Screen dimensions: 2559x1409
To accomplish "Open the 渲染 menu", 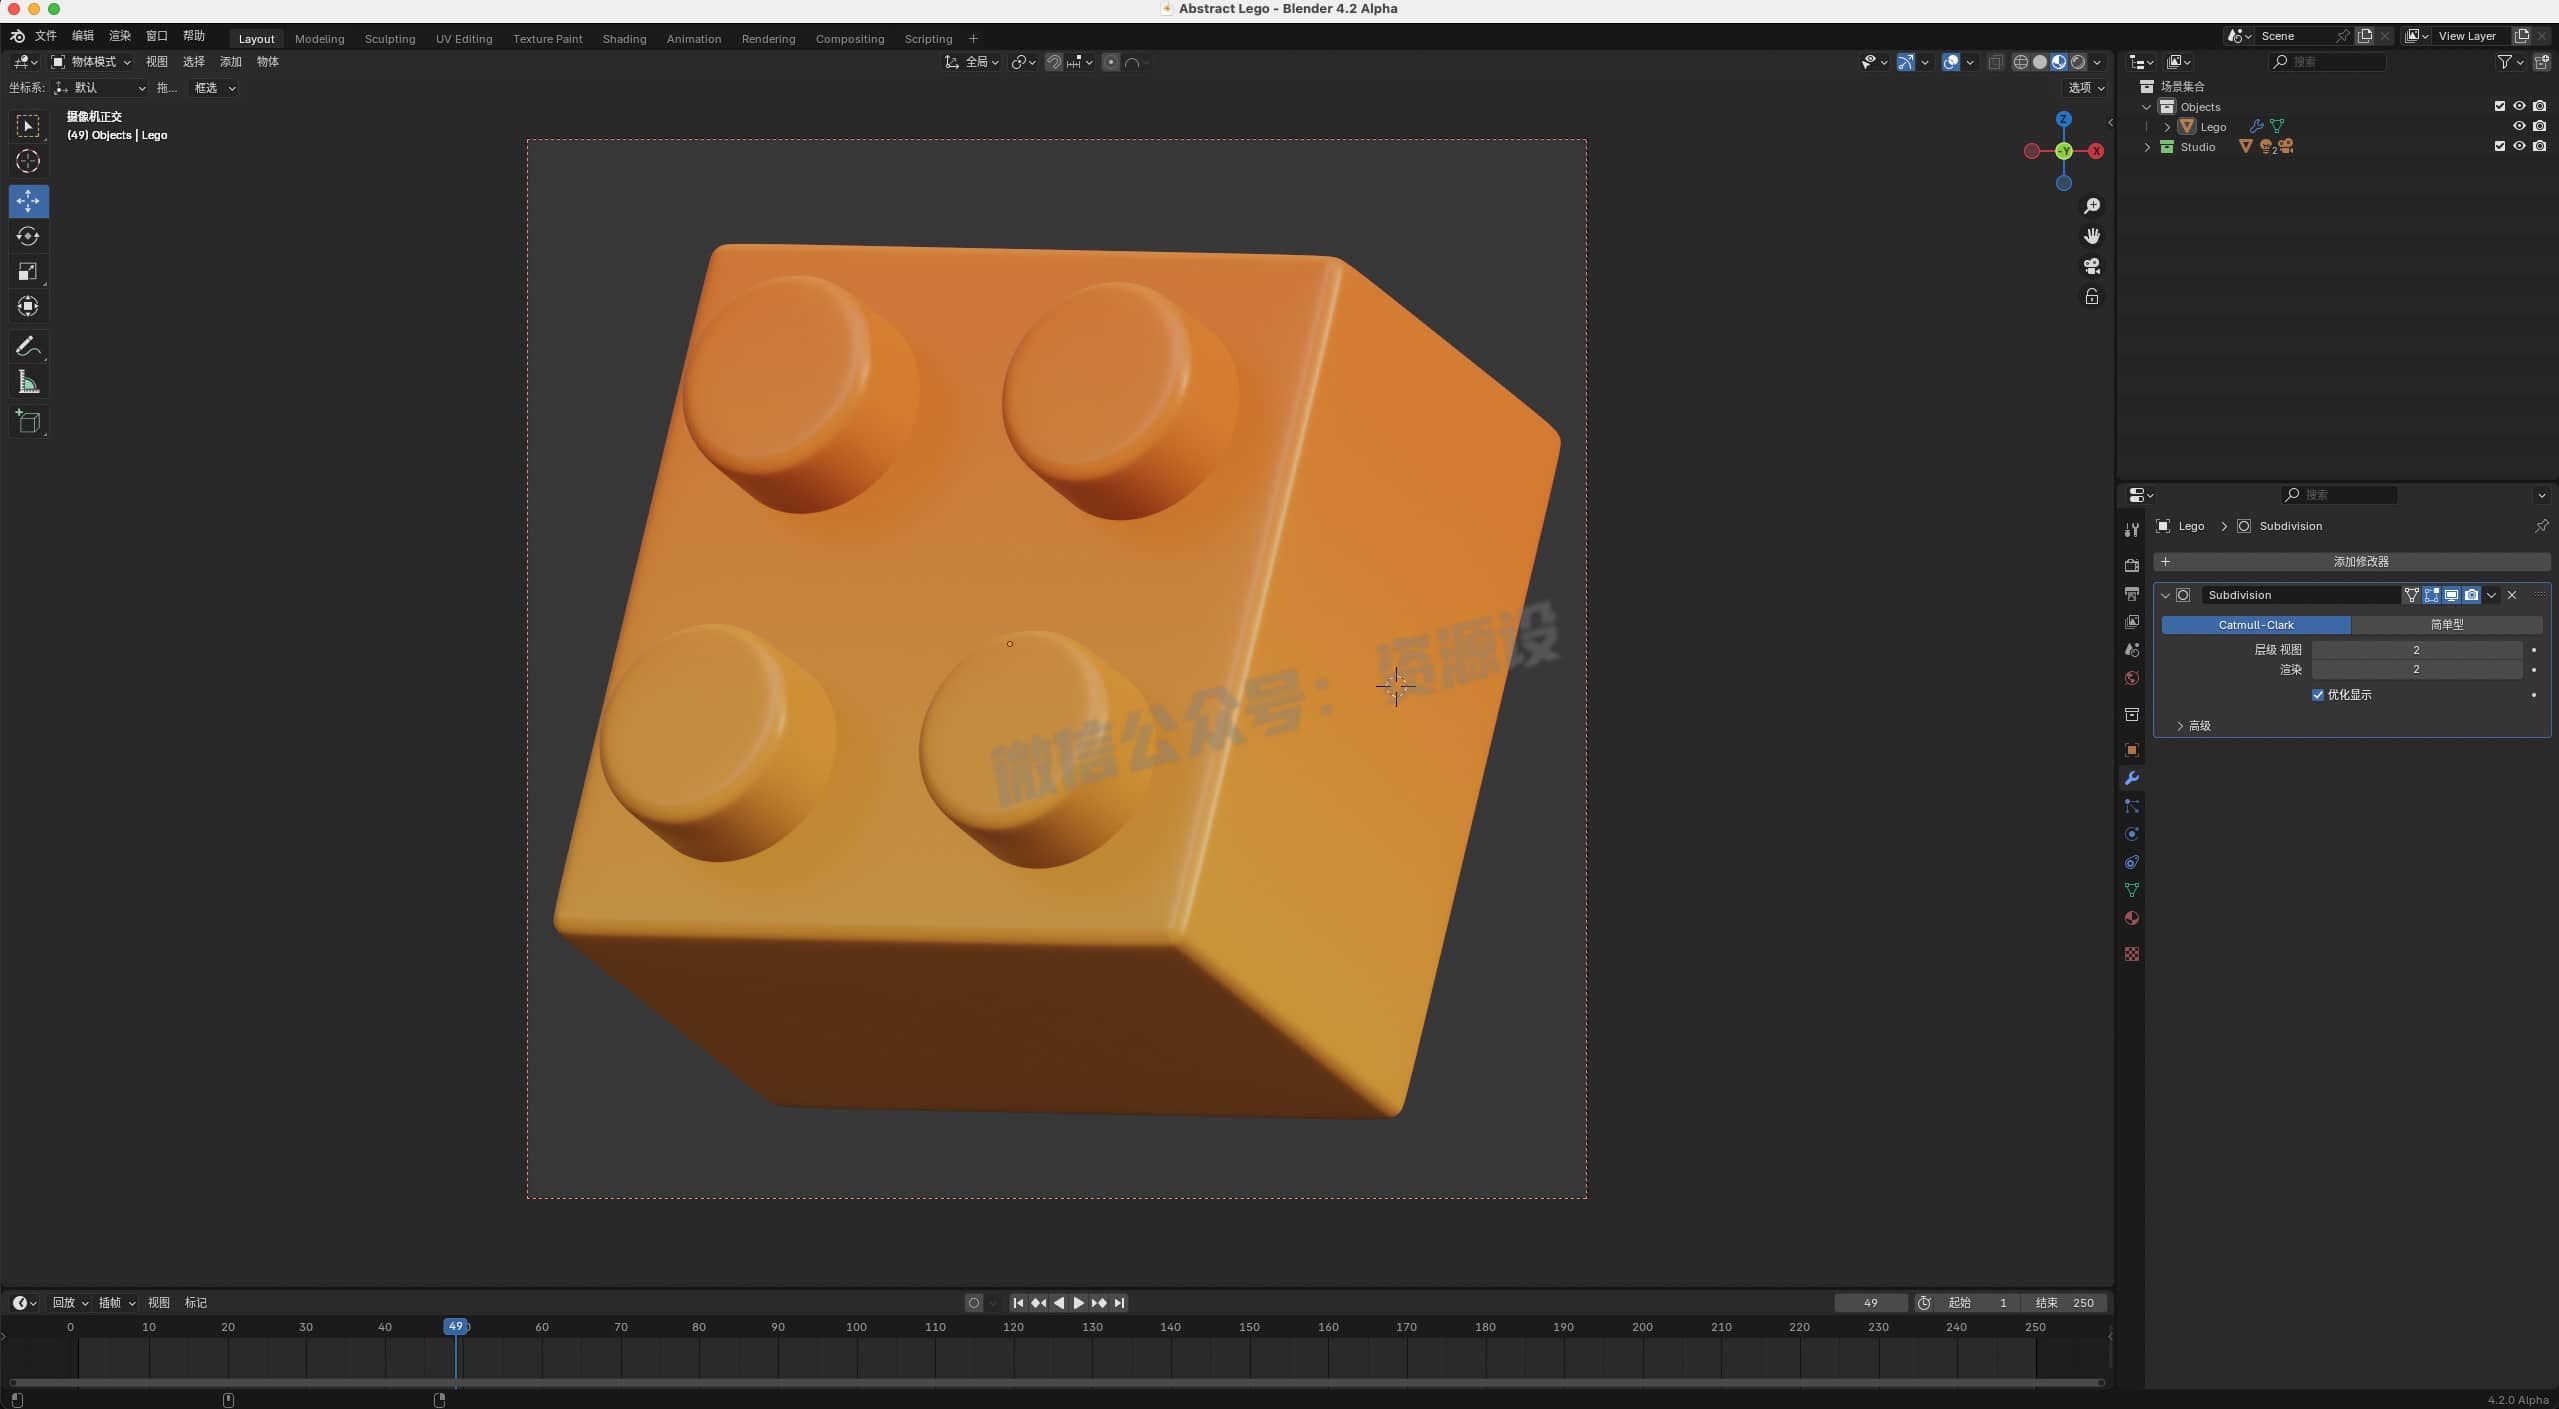I will point(120,36).
